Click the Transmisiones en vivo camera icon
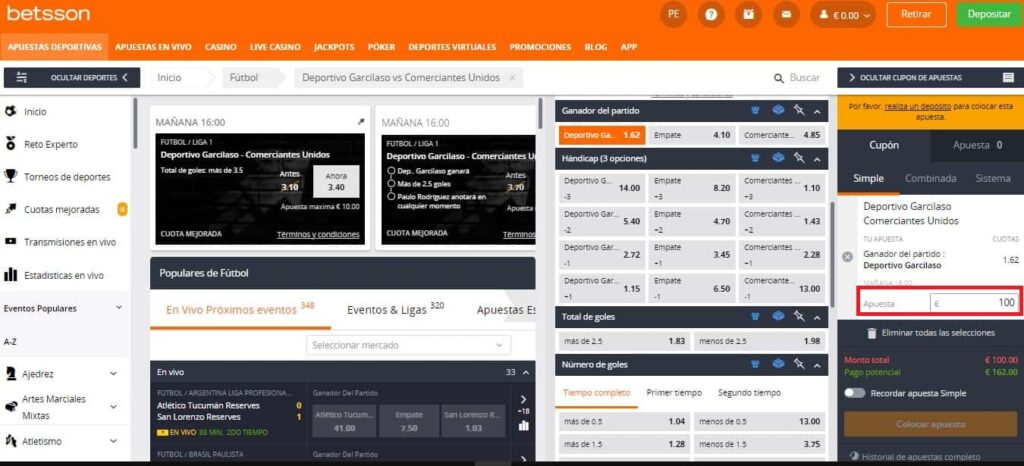The image size is (1024, 466). tap(10, 241)
